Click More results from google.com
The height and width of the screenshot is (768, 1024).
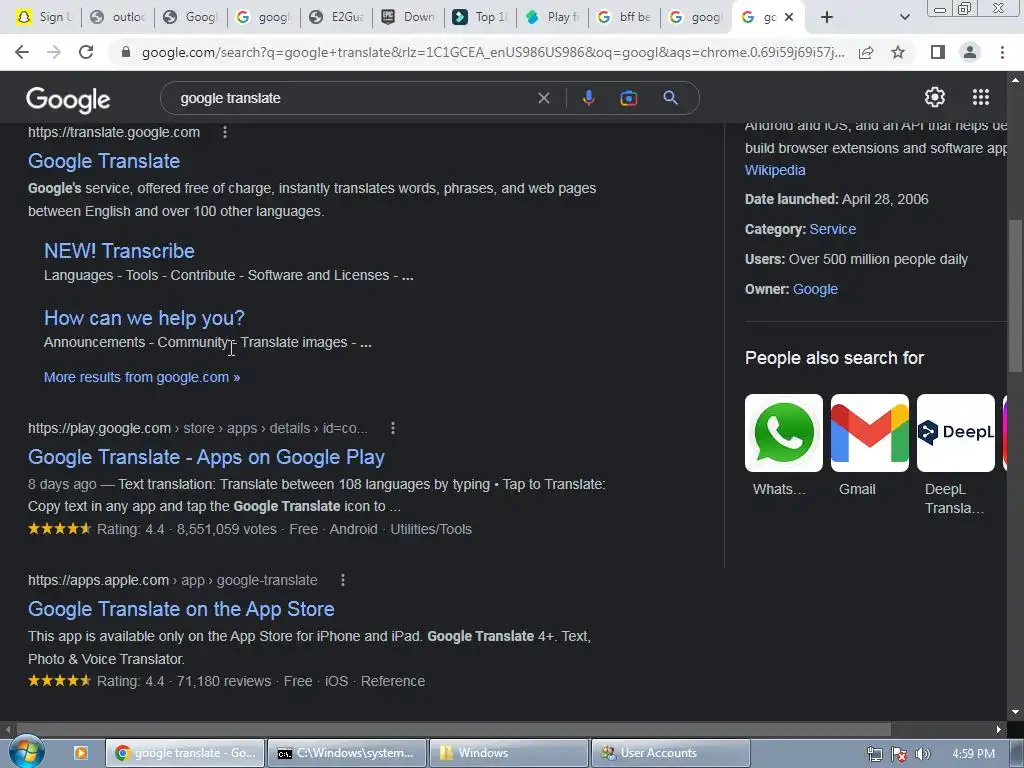coord(142,377)
